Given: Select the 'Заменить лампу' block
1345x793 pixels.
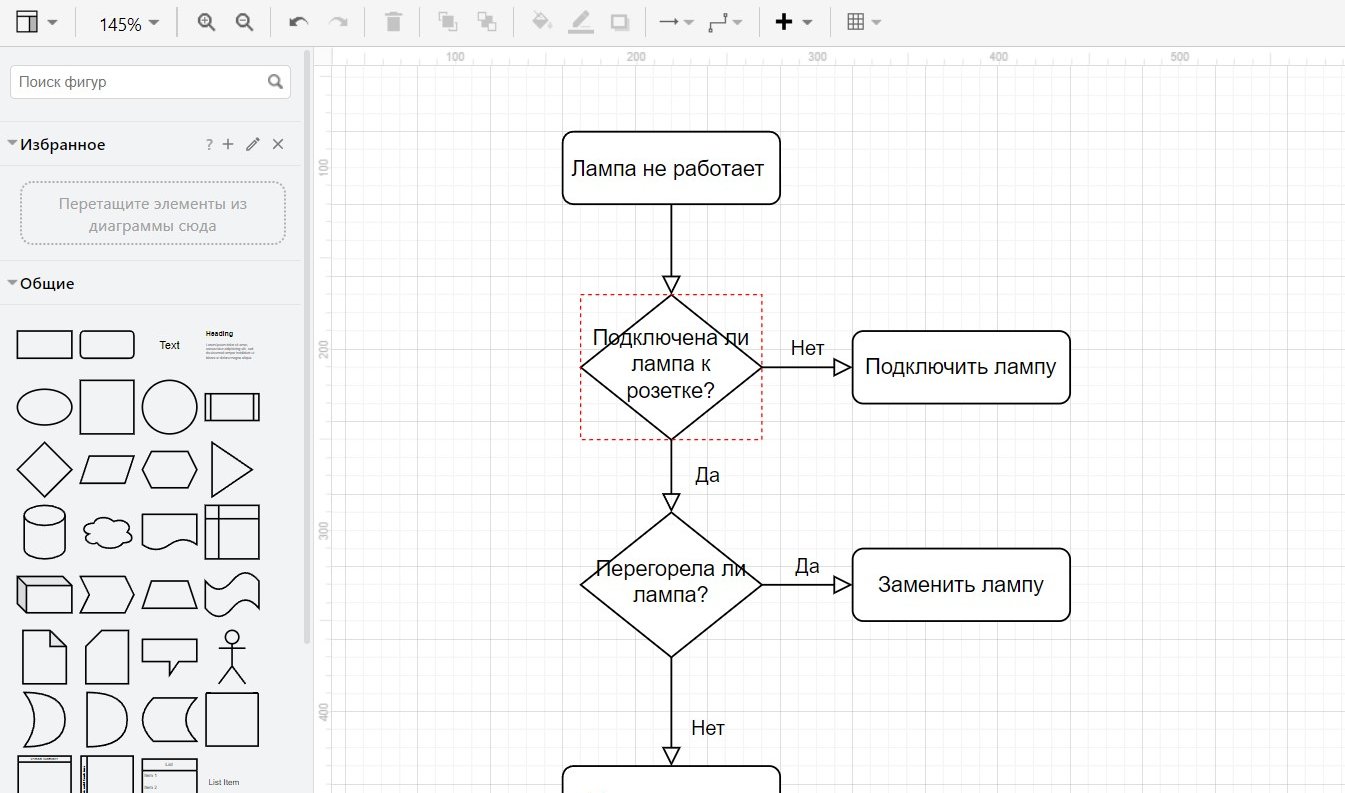Looking at the screenshot, I should (961, 585).
